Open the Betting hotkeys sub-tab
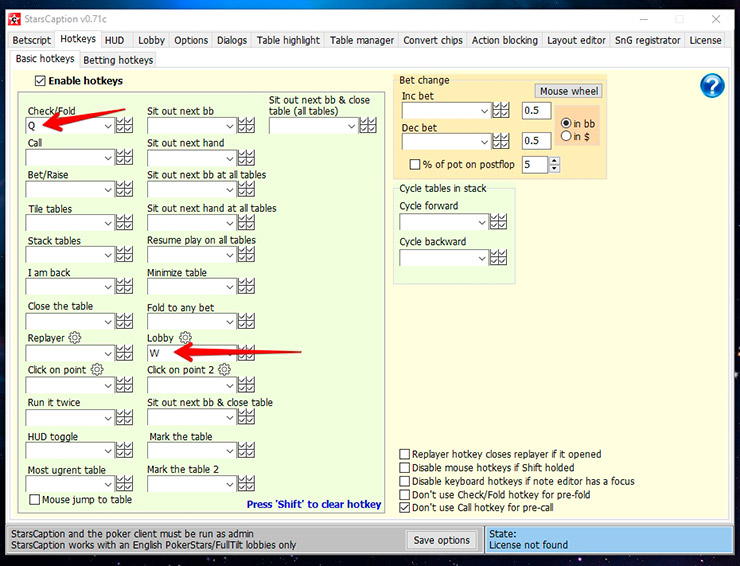The width and height of the screenshot is (740, 566). (x=119, y=60)
